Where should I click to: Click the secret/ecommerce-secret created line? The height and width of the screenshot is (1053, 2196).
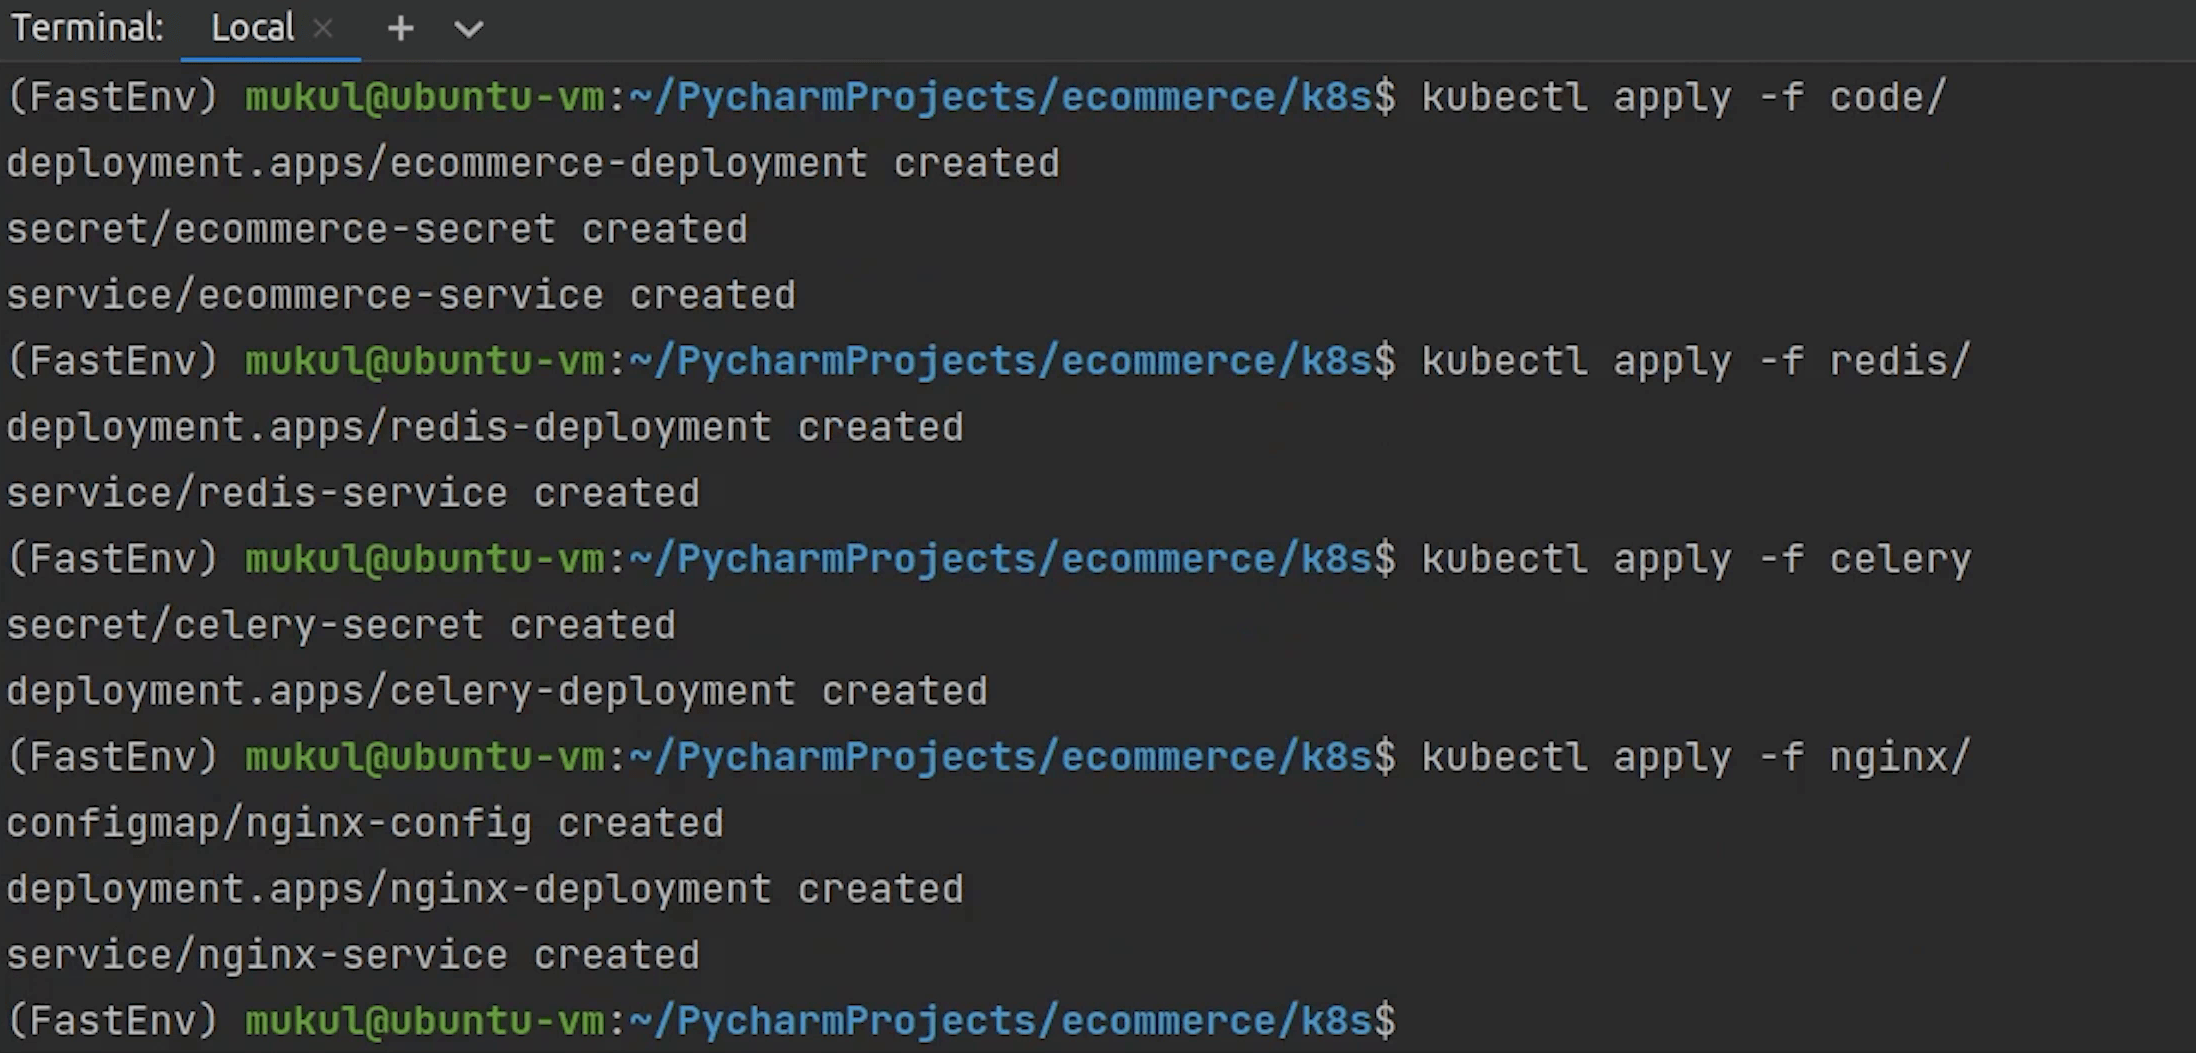point(377,230)
